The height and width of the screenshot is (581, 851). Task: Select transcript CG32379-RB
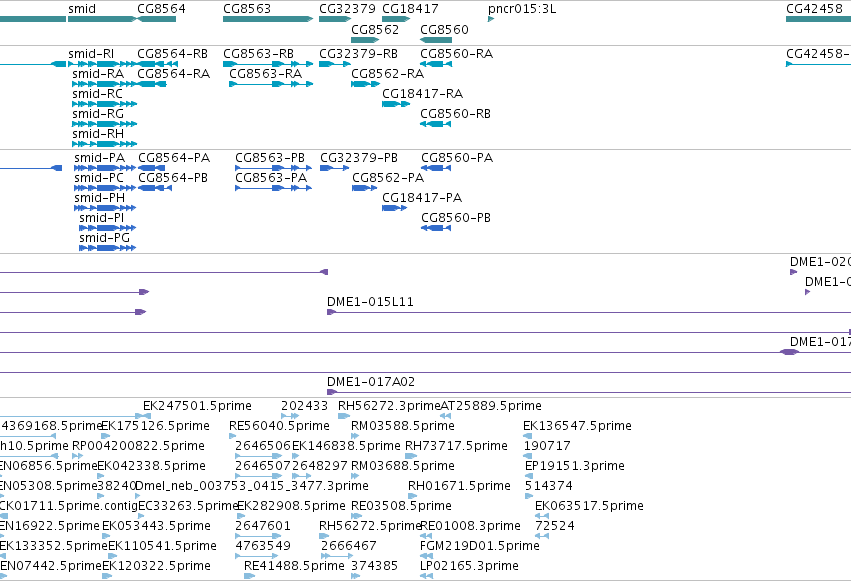(x=358, y=54)
